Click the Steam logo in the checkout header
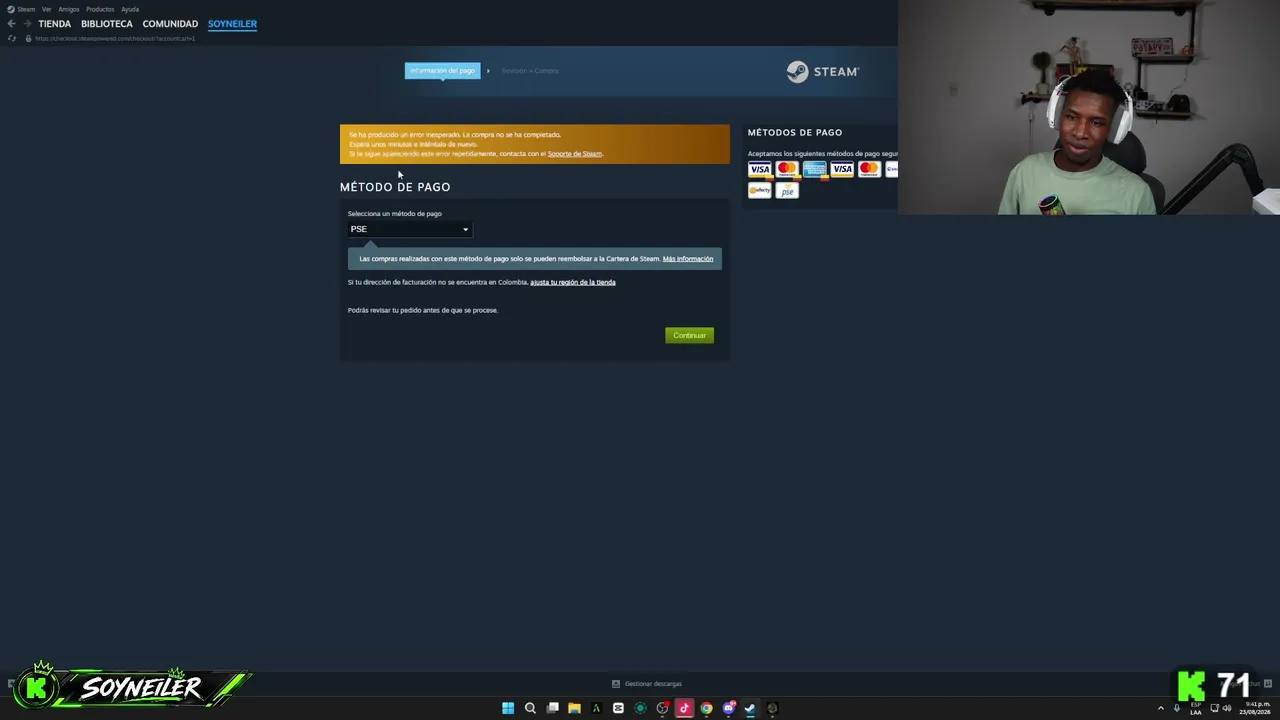The image size is (1280, 720). 822,71
